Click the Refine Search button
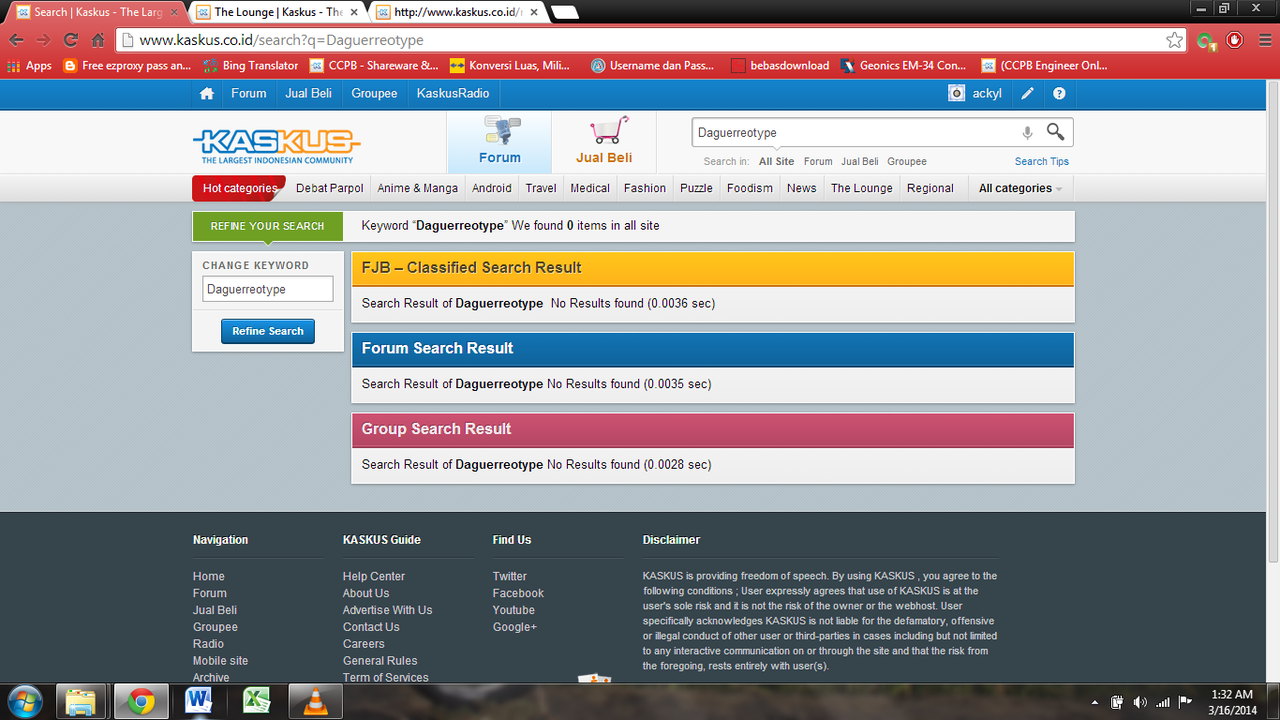This screenshot has width=1280, height=720. [x=268, y=331]
